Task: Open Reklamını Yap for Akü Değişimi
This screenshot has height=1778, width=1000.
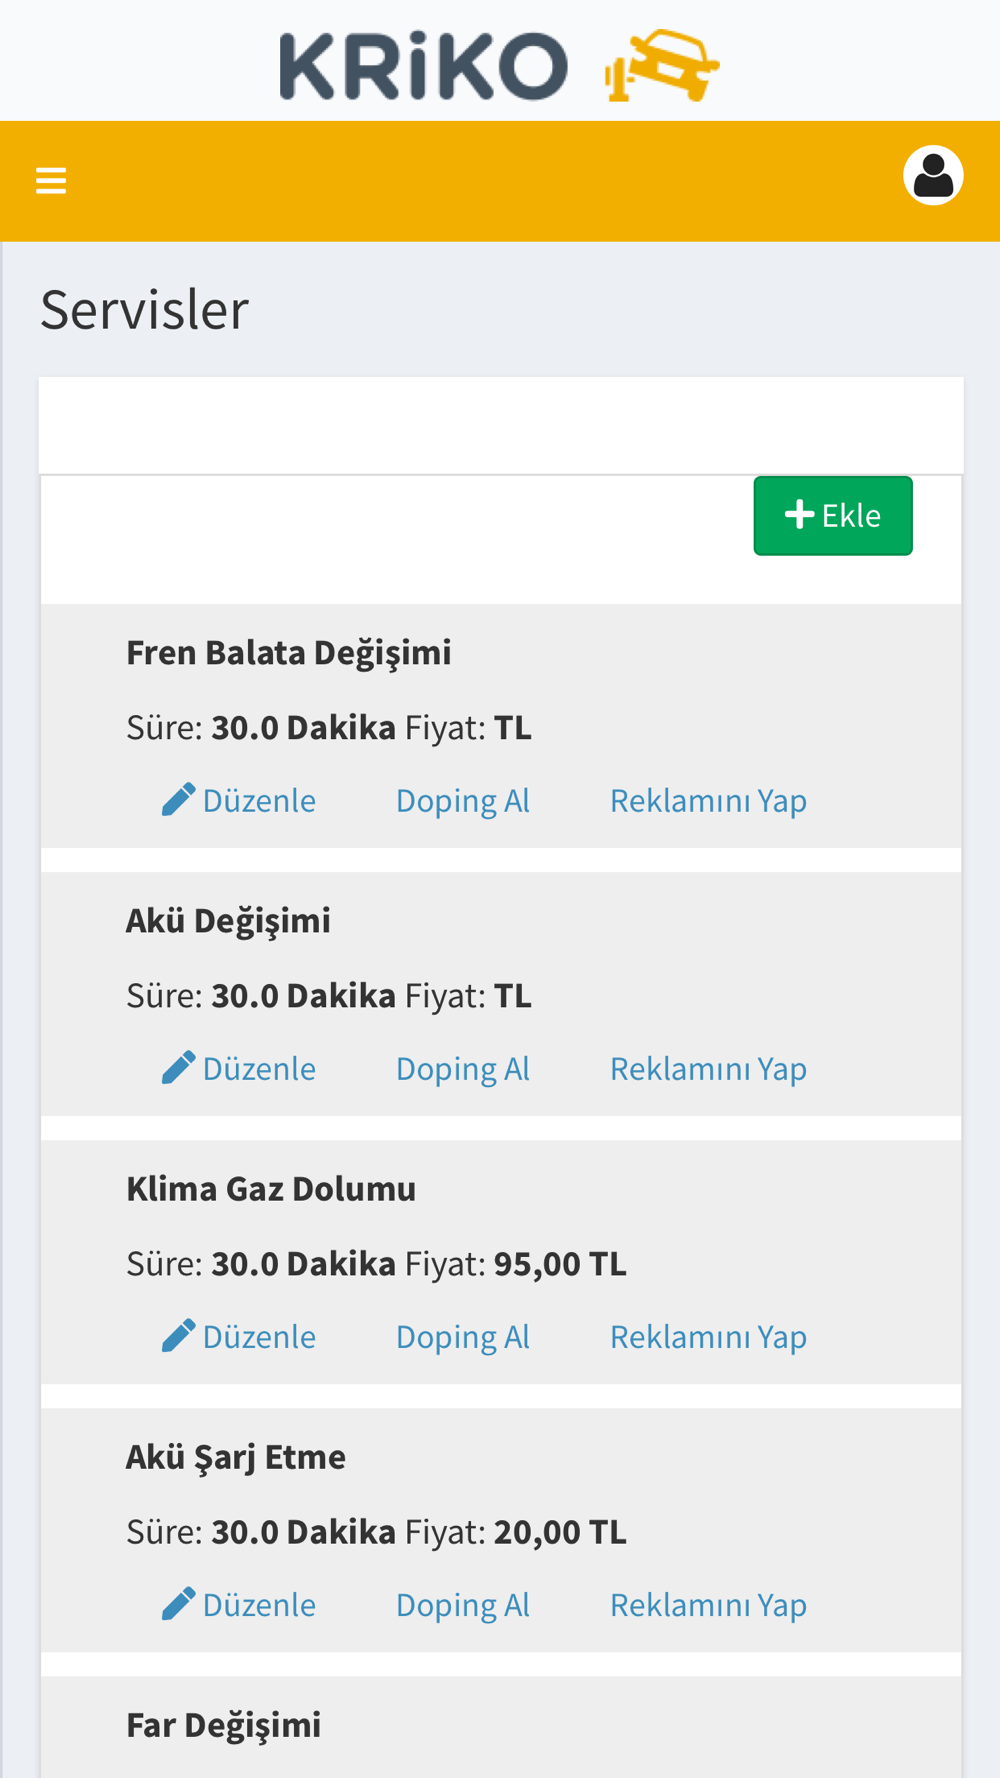Action: pos(708,1069)
